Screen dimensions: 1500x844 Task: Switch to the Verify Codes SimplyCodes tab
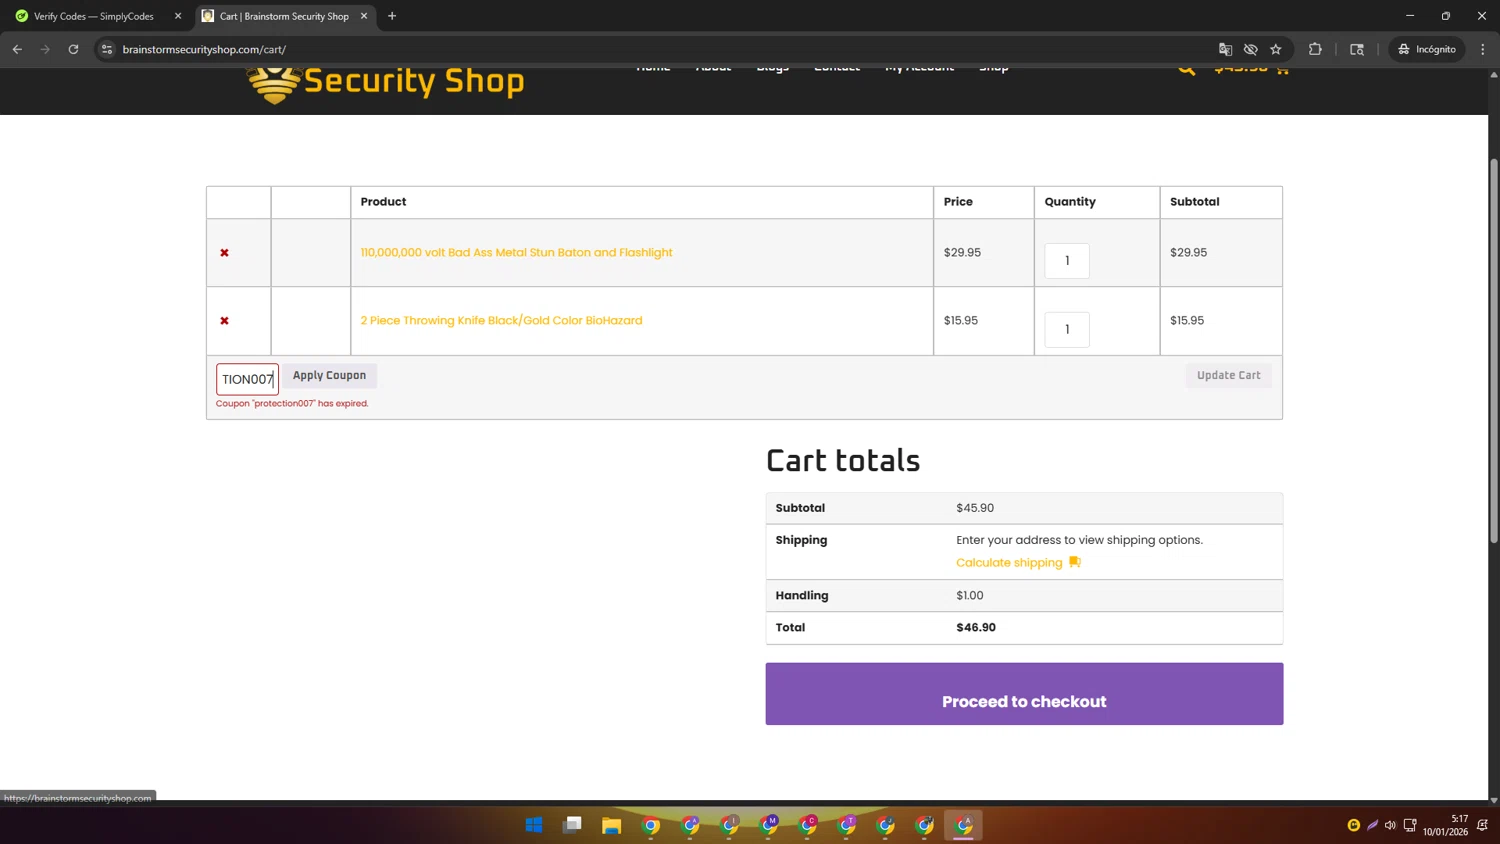[x=94, y=16]
